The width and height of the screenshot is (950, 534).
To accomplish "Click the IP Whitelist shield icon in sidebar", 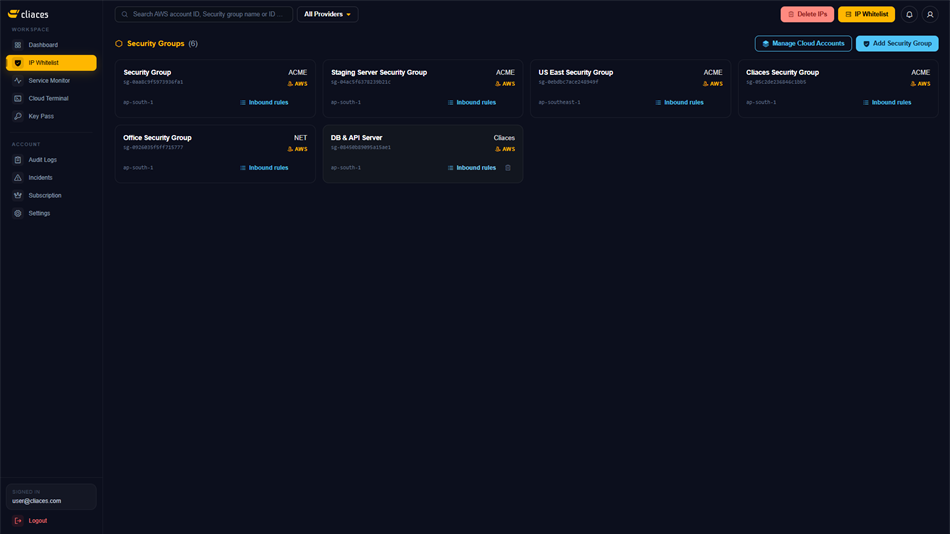I will pos(18,63).
